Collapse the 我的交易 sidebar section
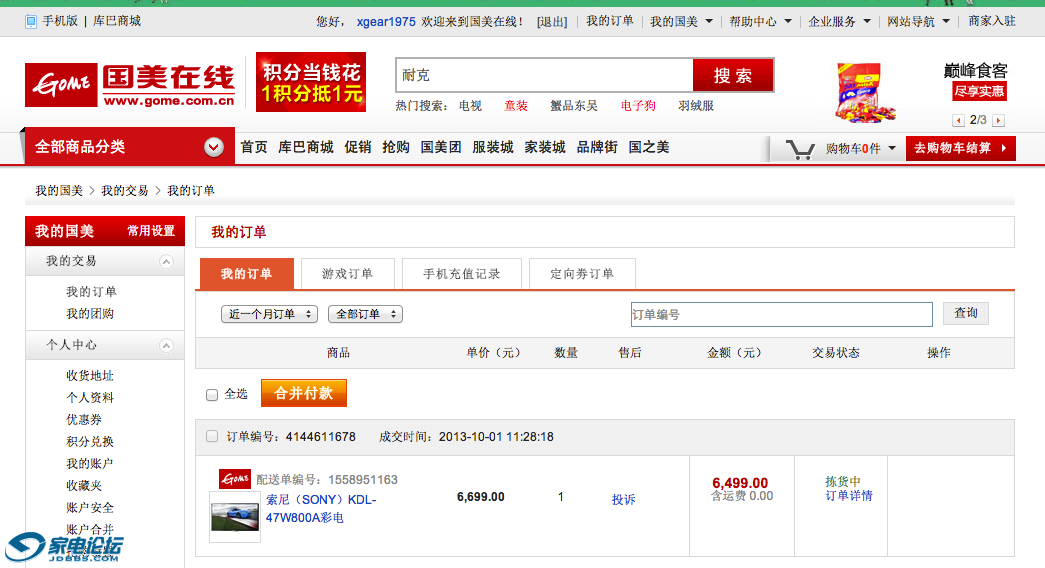 click(x=166, y=261)
